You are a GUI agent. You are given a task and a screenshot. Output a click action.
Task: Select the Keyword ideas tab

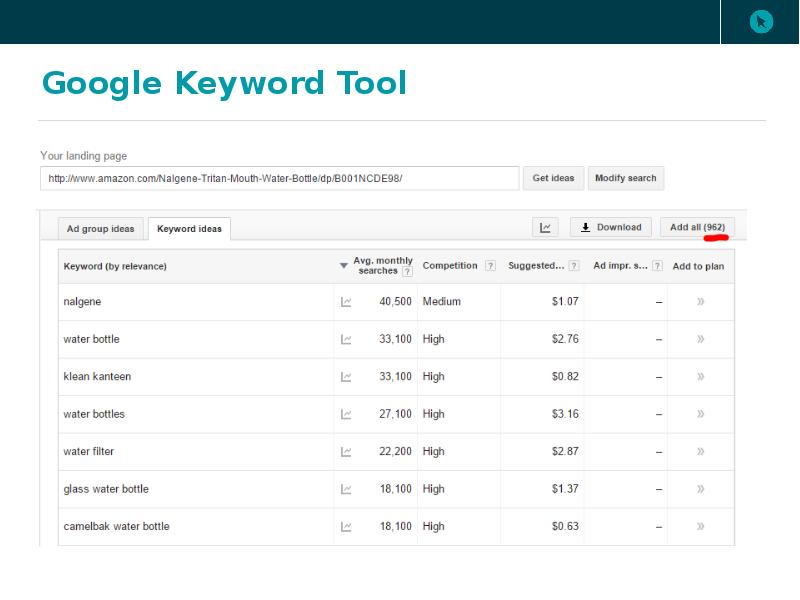pyautogui.click(x=189, y=229)
